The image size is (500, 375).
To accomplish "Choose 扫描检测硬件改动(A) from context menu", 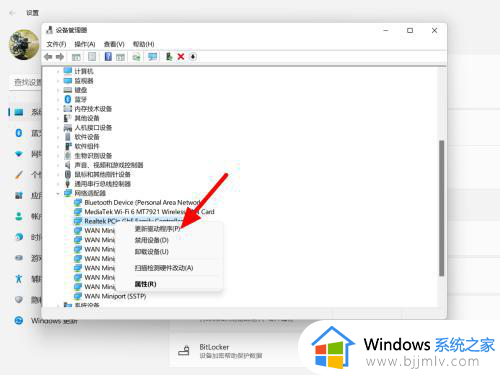I will point(164,268).
